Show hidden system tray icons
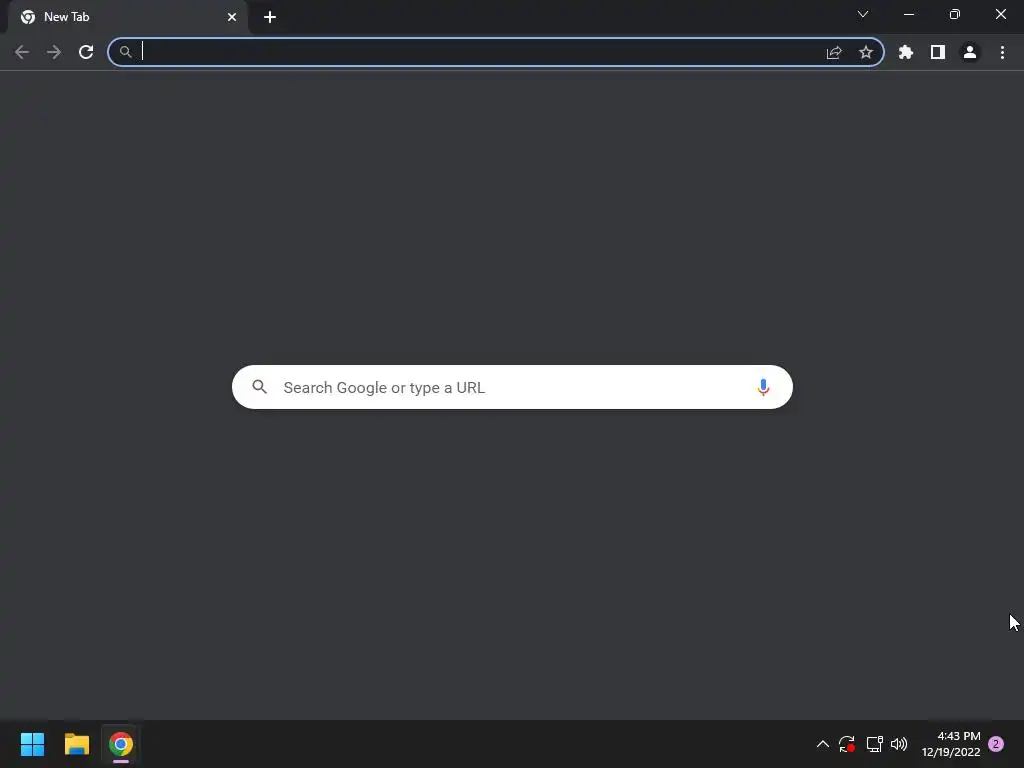Image resolution: width=1024 pixels, height=768 pixels. coord(823,744)
